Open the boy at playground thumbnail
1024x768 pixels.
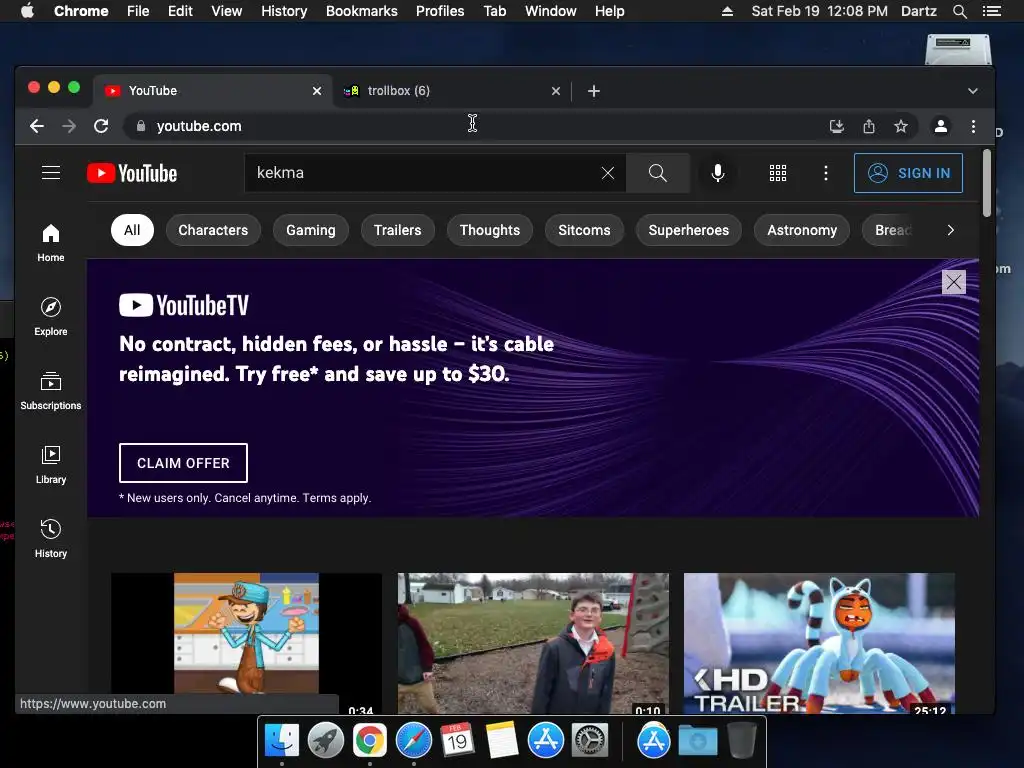[533, 643]
